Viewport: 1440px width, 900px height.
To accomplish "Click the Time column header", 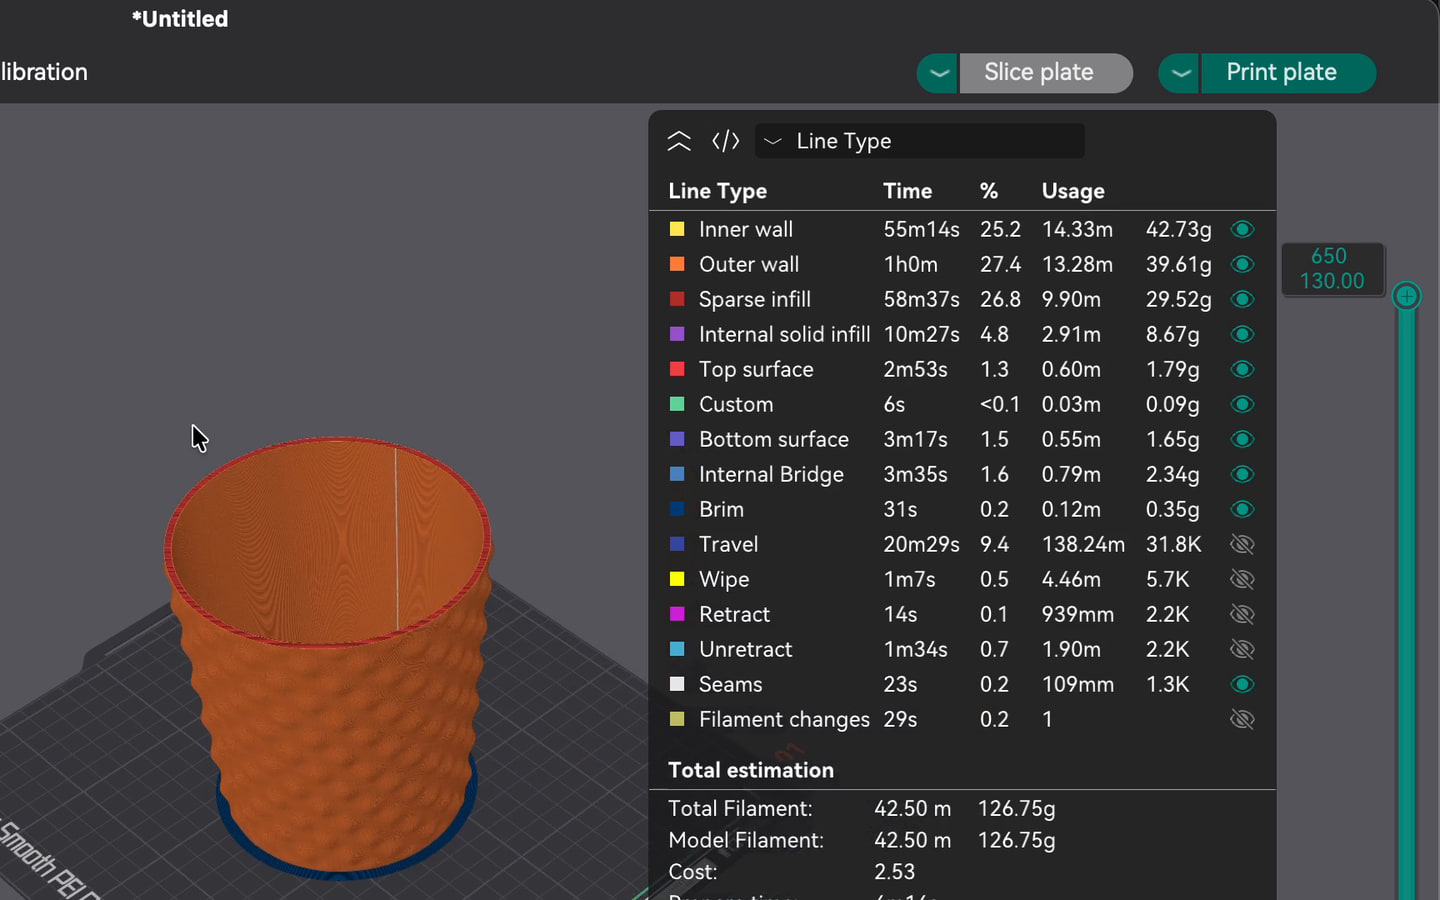I will click(x=907, y=191).
